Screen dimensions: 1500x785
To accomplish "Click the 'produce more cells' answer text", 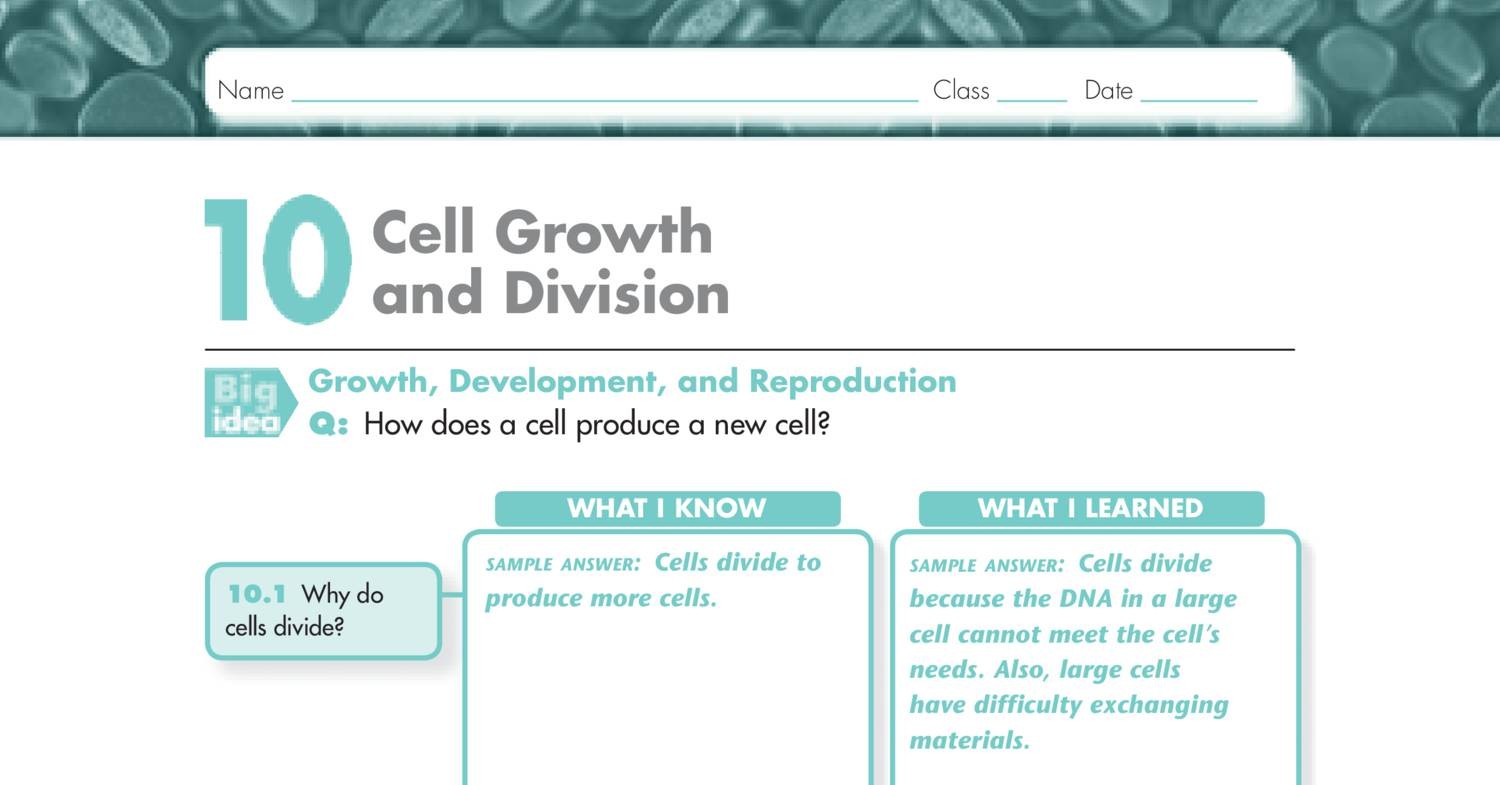I will [601, 599].
